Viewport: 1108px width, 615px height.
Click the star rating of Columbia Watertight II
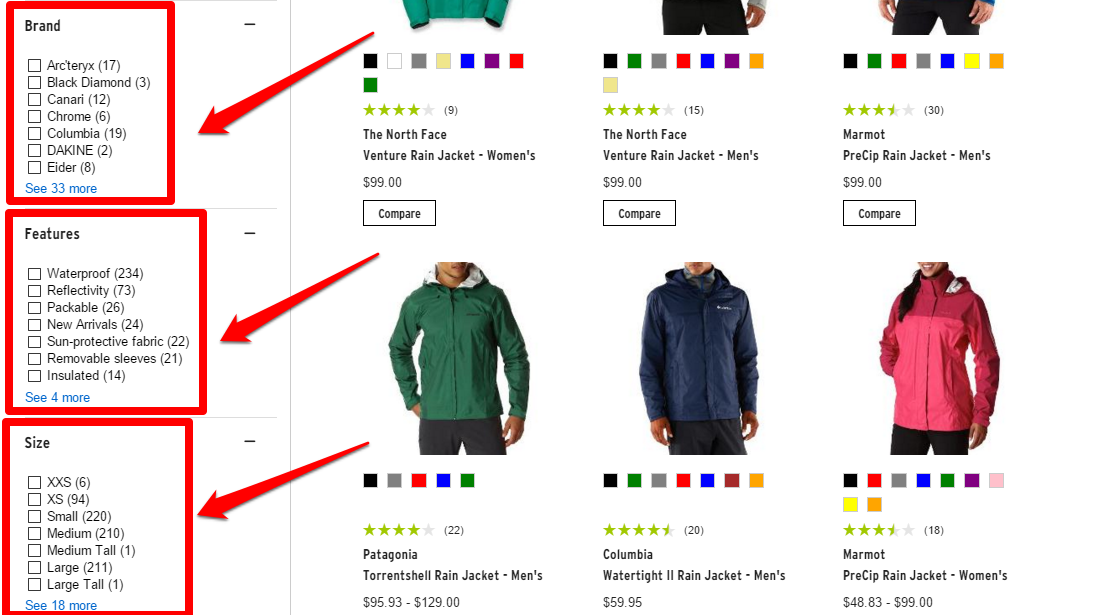[638, 530]
